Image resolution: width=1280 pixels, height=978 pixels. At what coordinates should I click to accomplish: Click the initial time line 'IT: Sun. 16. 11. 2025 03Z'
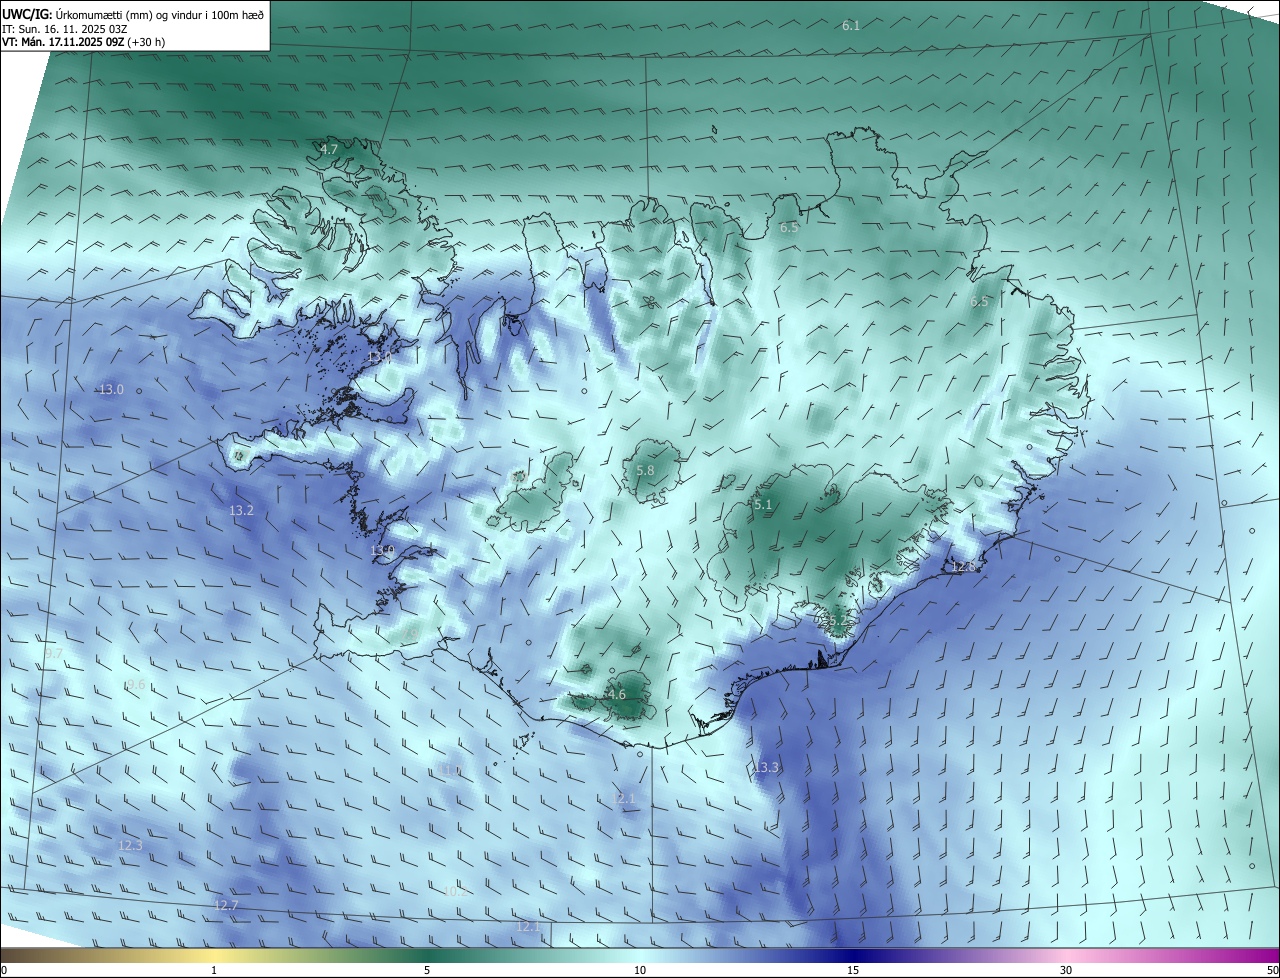coord(63,29)
